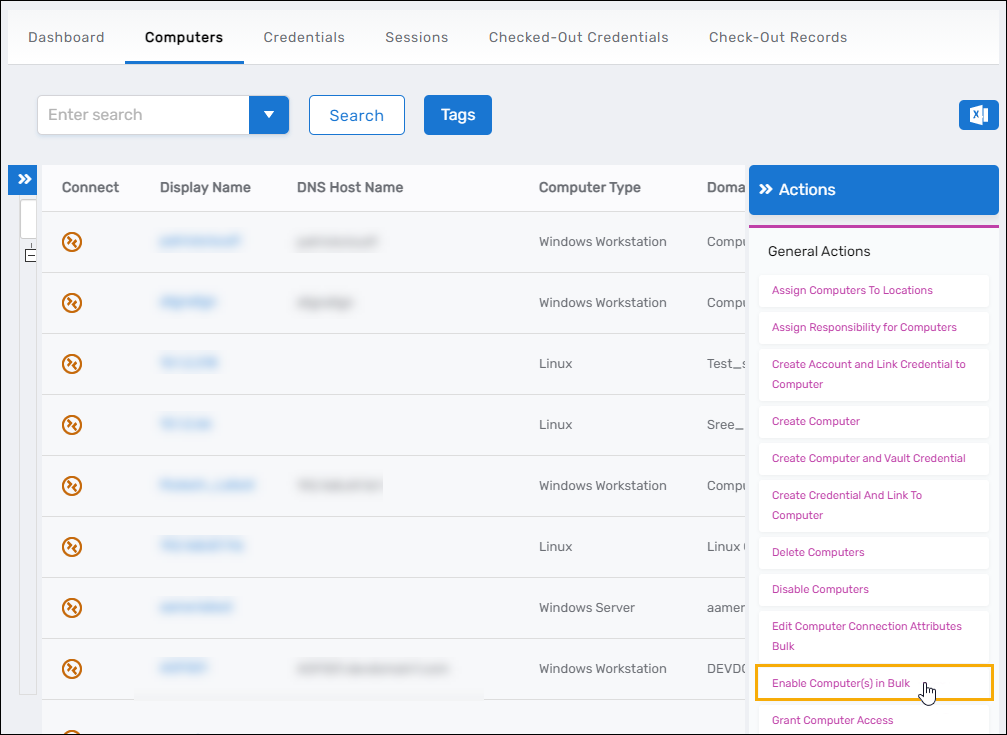
Task: Choose the Create Computer action
Action: [815, 421]
